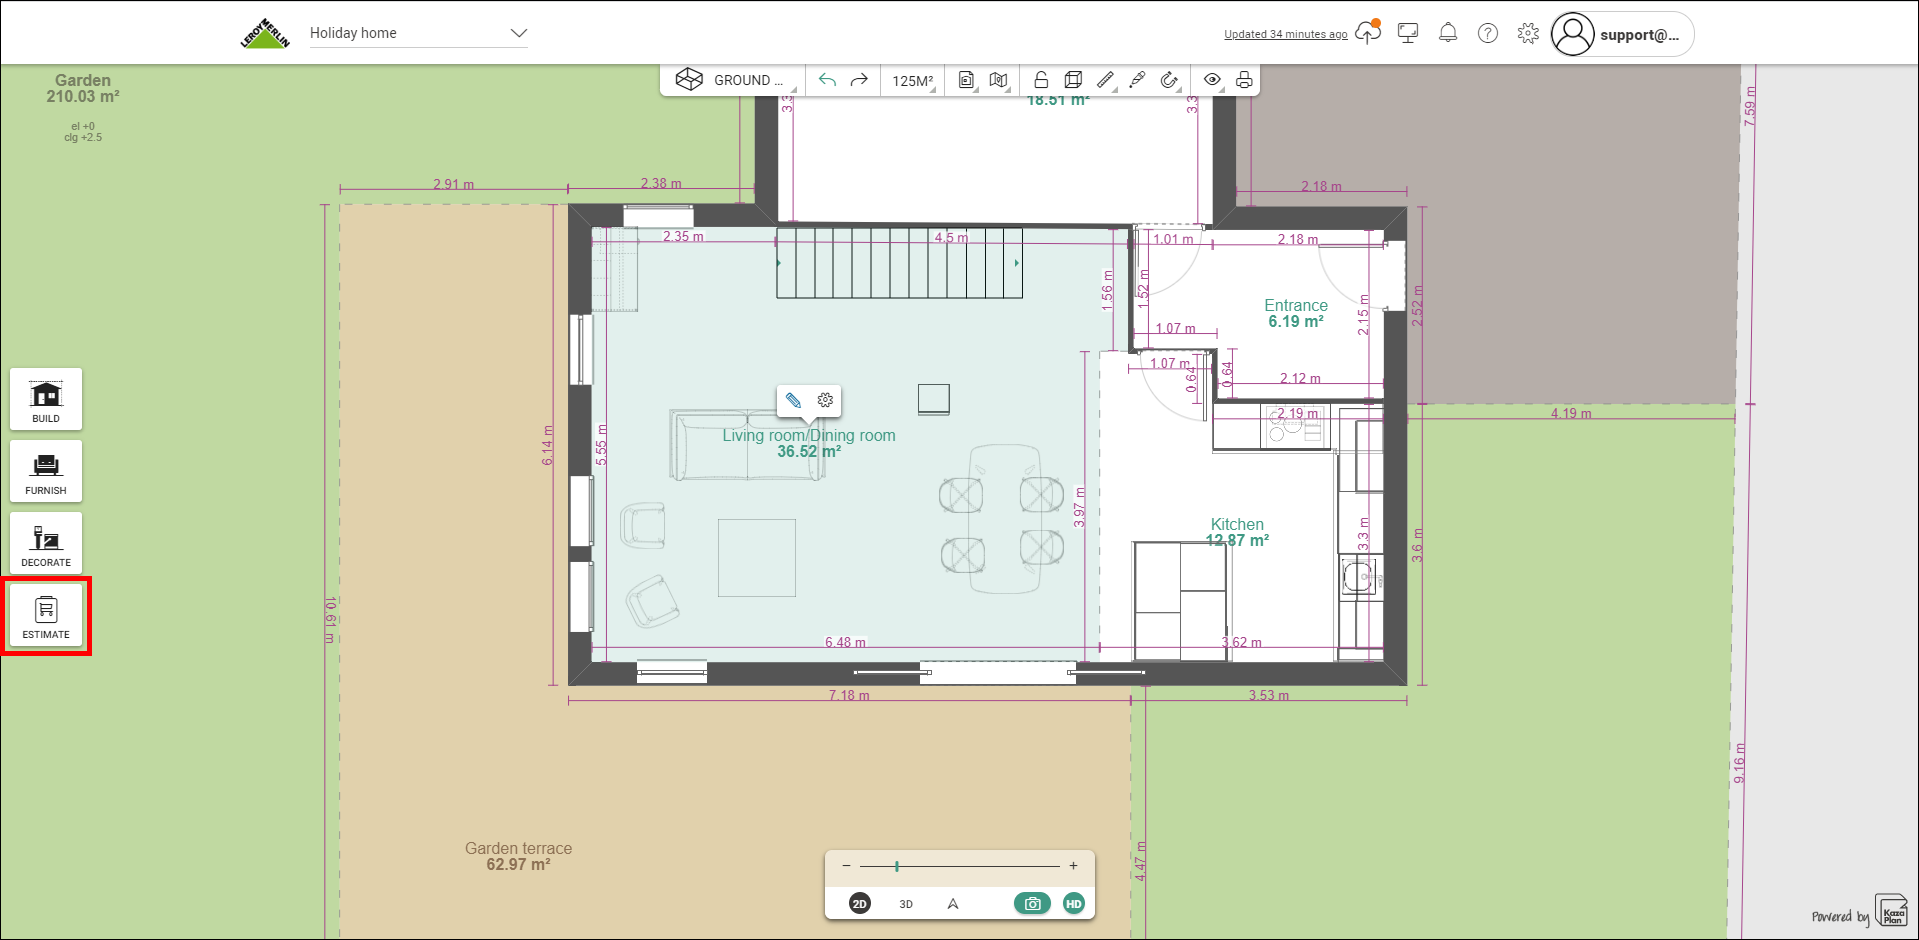Switch to 2D view
Image resolution: width=1919 pixels, height=940 pixels.
[859, 904]
